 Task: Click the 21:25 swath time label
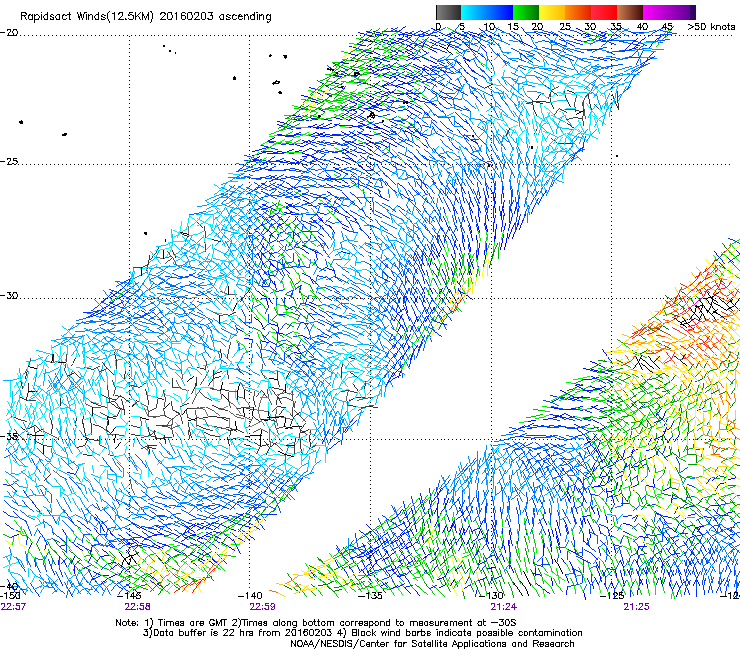pyautogui.click(x=636, y=606)
